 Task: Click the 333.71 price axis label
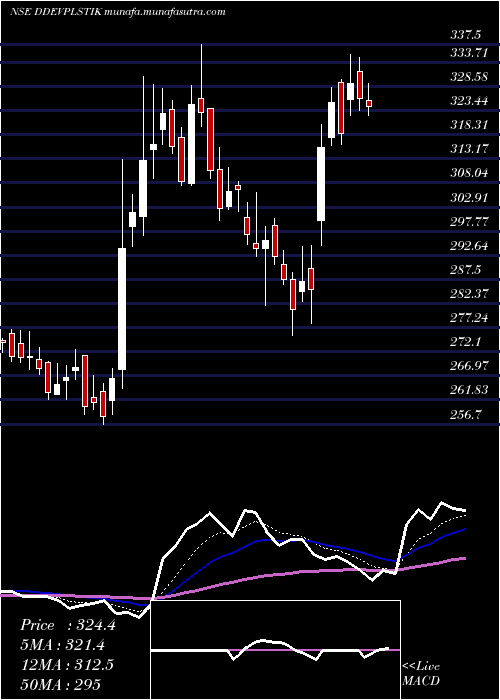[469, 53]
